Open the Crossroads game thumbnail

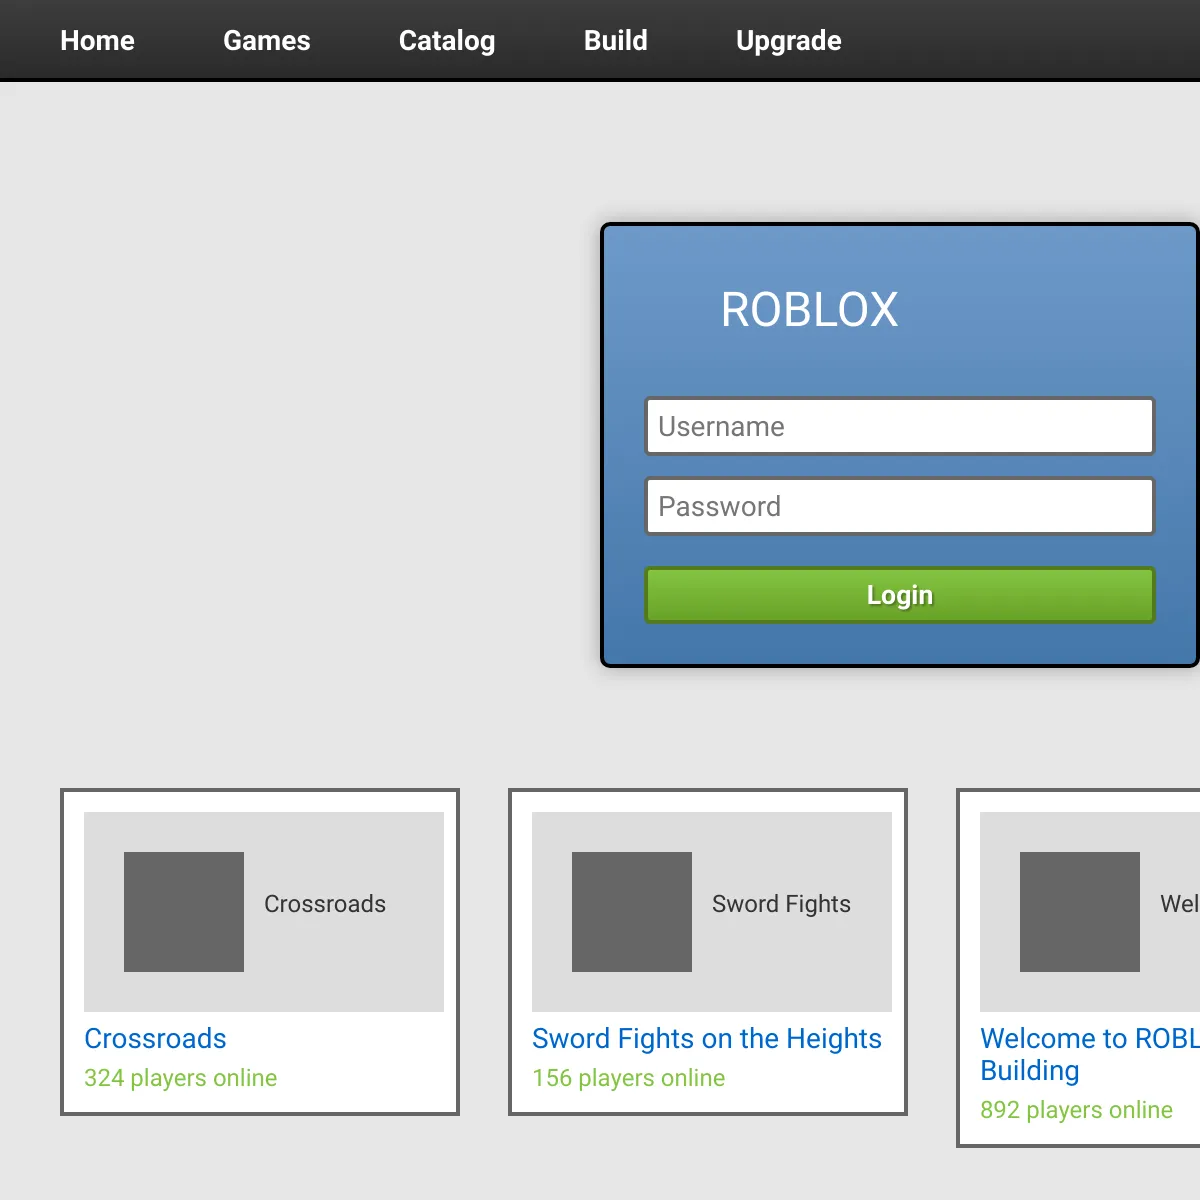pos(264,912)
